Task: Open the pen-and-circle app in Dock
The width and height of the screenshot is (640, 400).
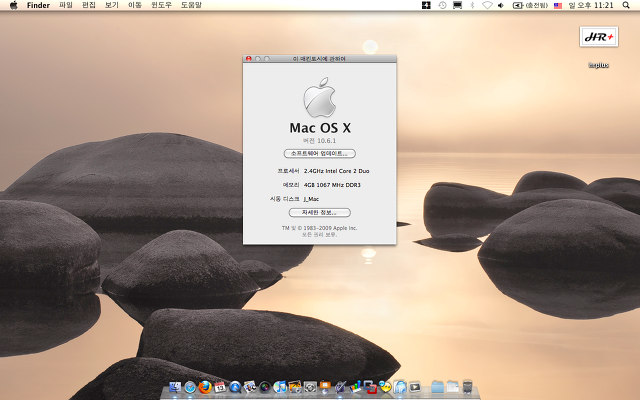Action: (340, 387)
